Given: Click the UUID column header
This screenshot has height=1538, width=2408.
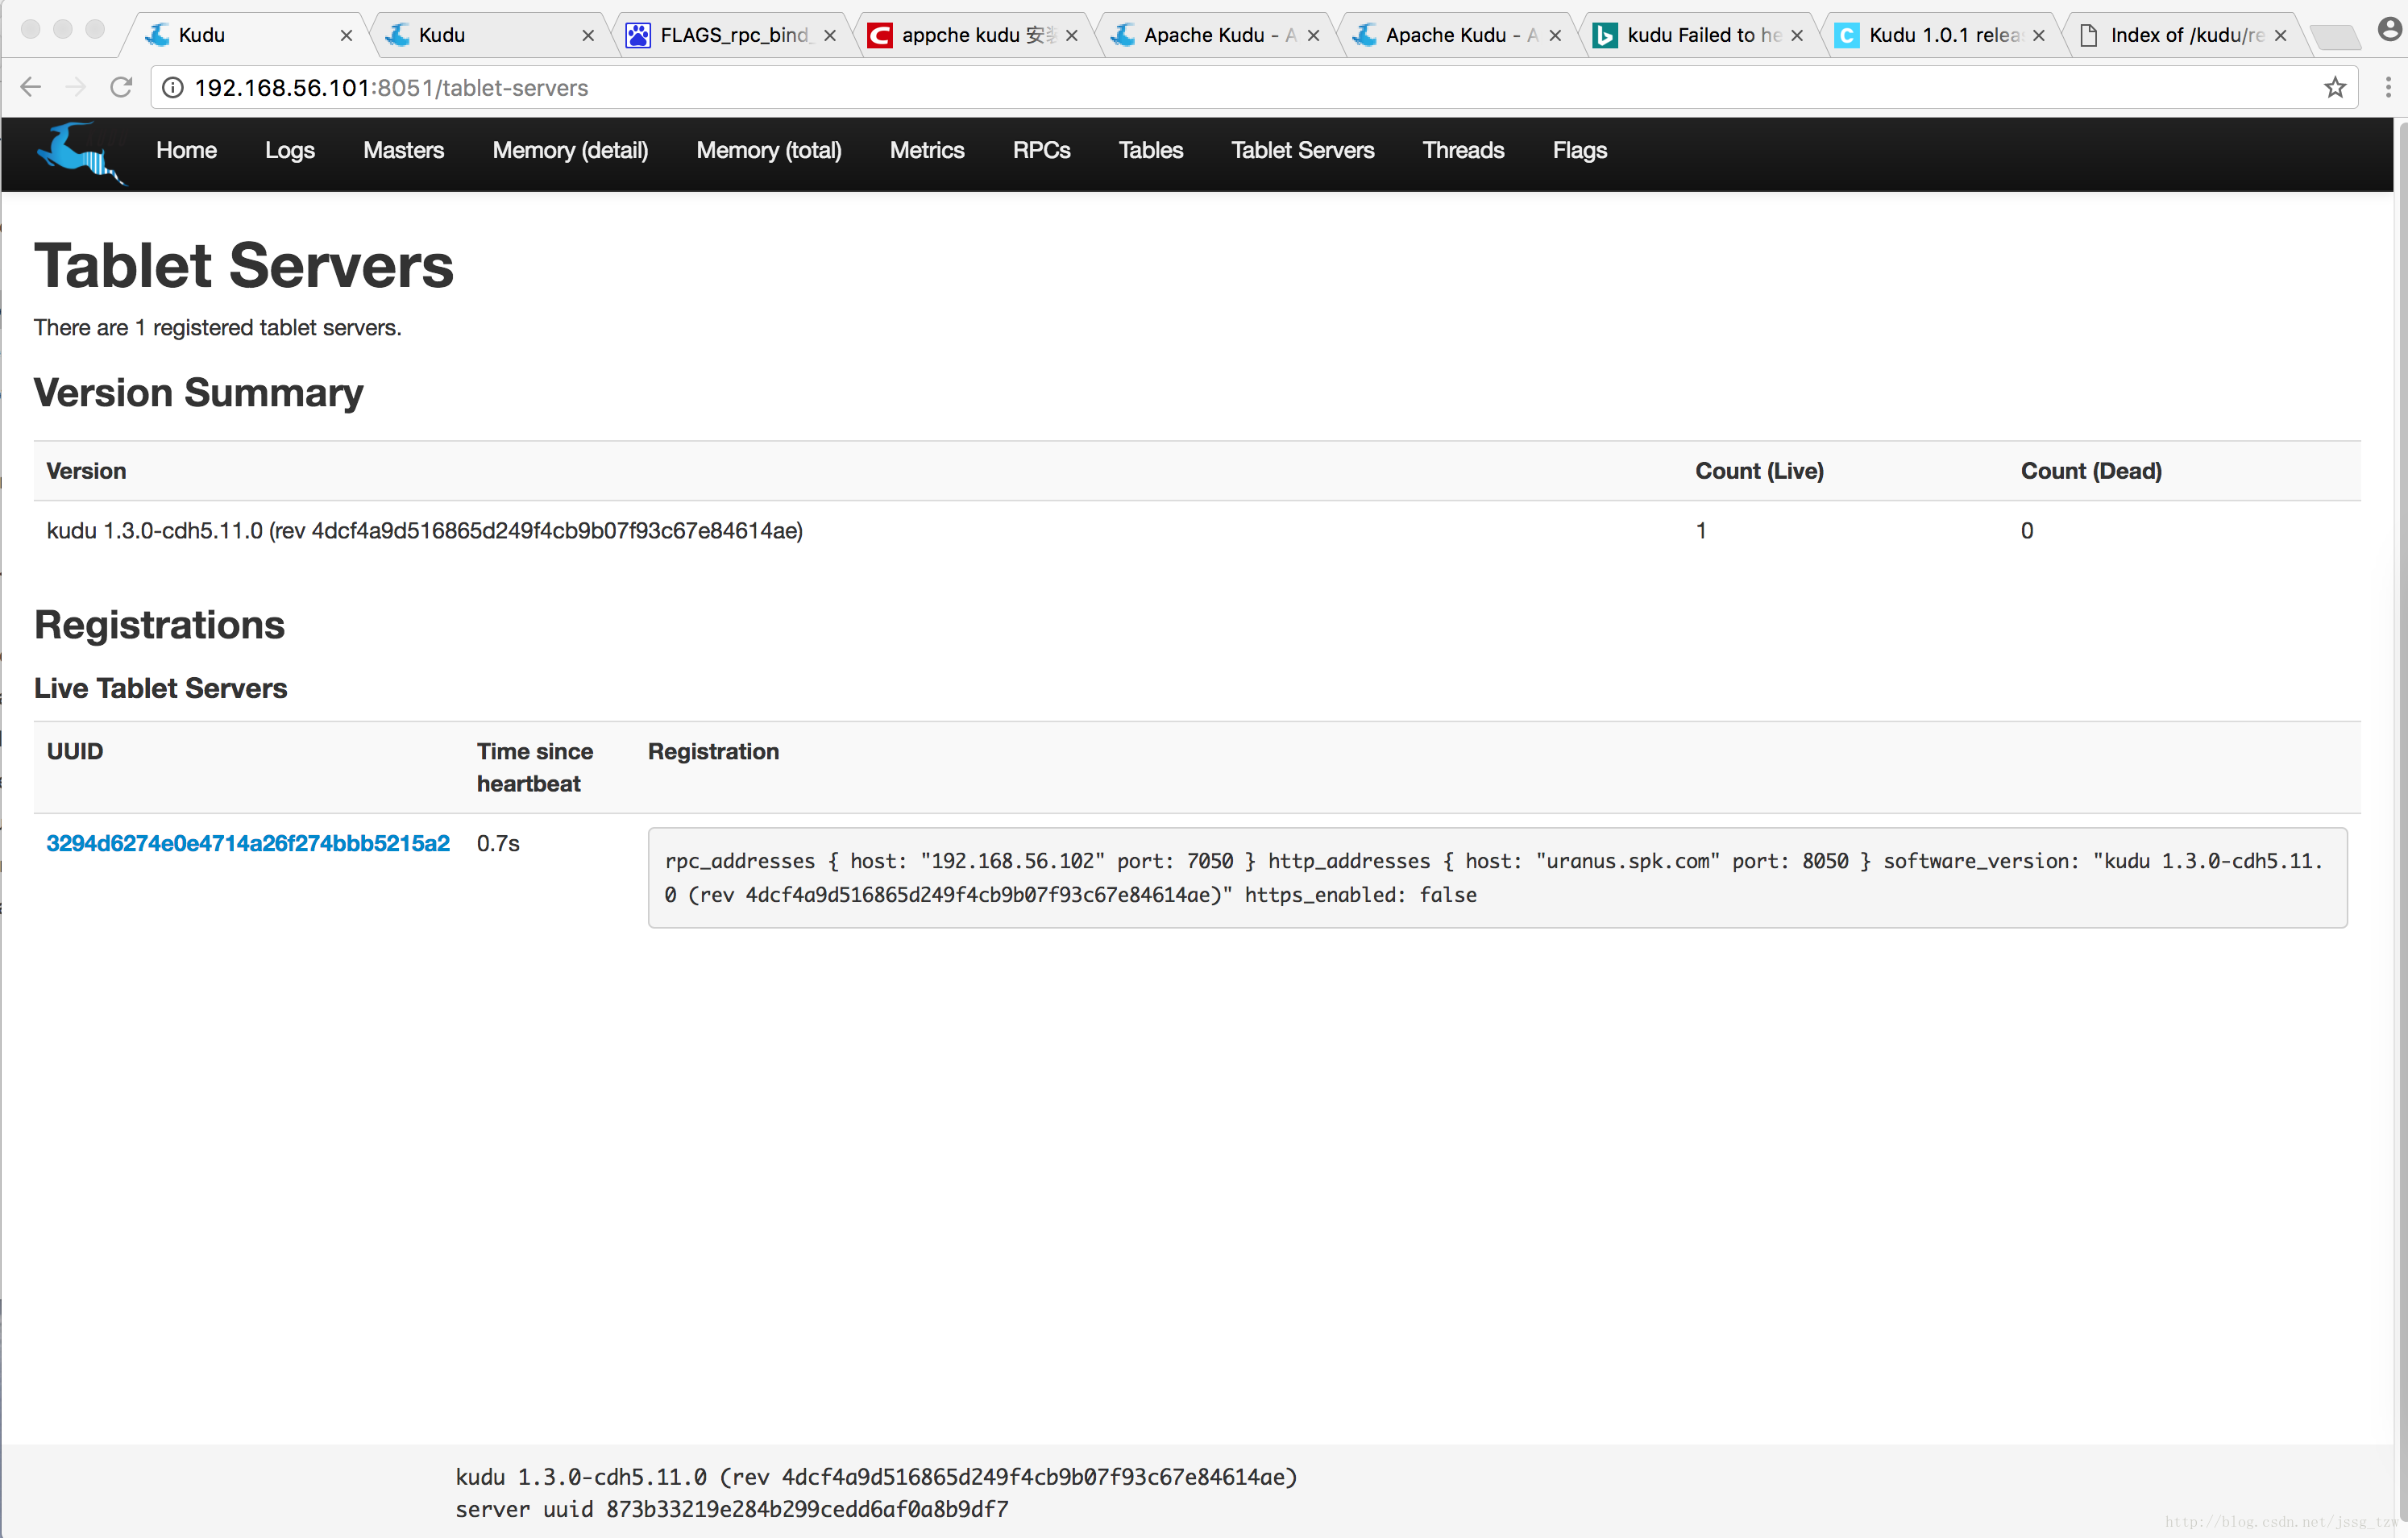Looking at the screenshot, I should (75, 751).
